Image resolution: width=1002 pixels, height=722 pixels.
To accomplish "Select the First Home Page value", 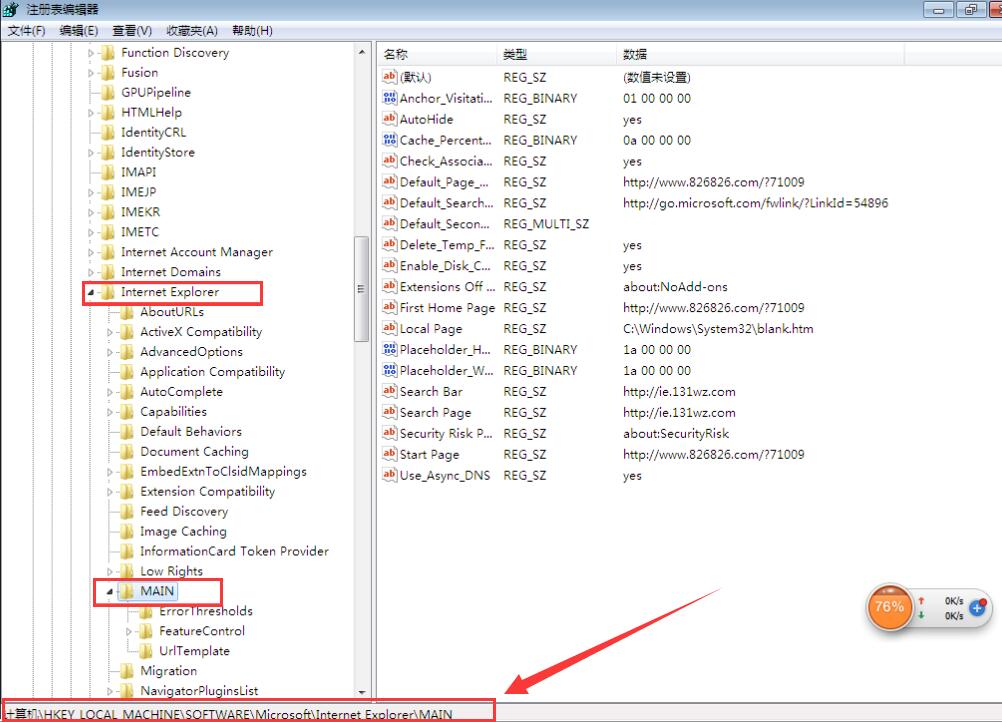I will [447, 308].
